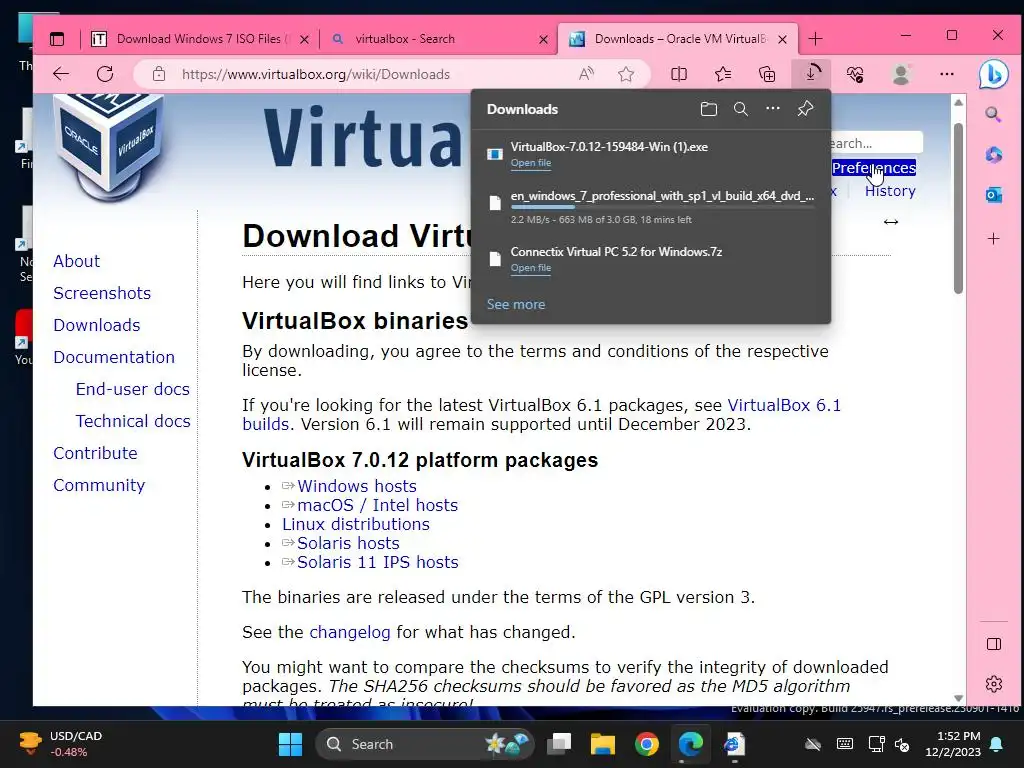This screenshot has height=768, width=1024.
Task: Close the virtualbox - Search tab
Action: 543,39
